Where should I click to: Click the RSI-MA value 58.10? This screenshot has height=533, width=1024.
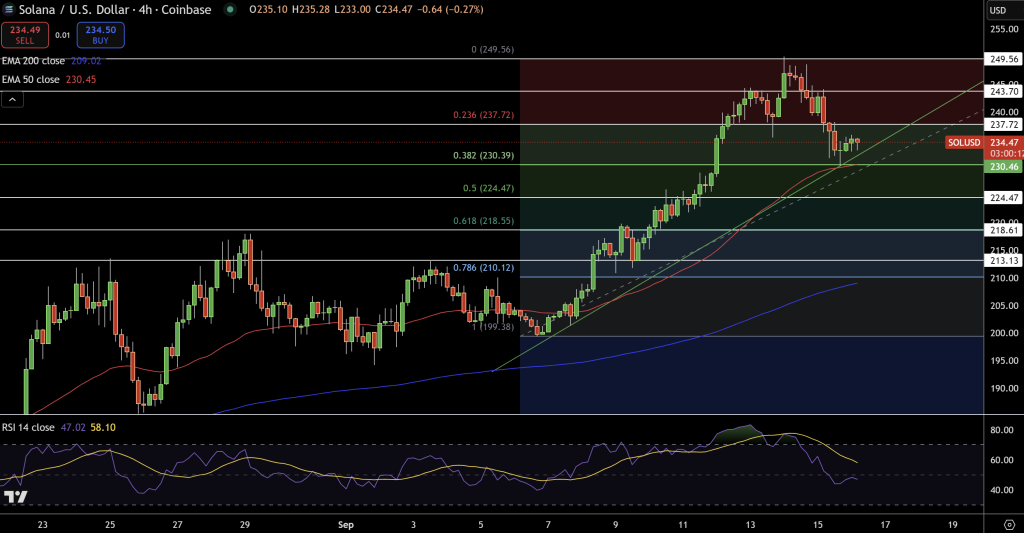[x=103, y=428]
